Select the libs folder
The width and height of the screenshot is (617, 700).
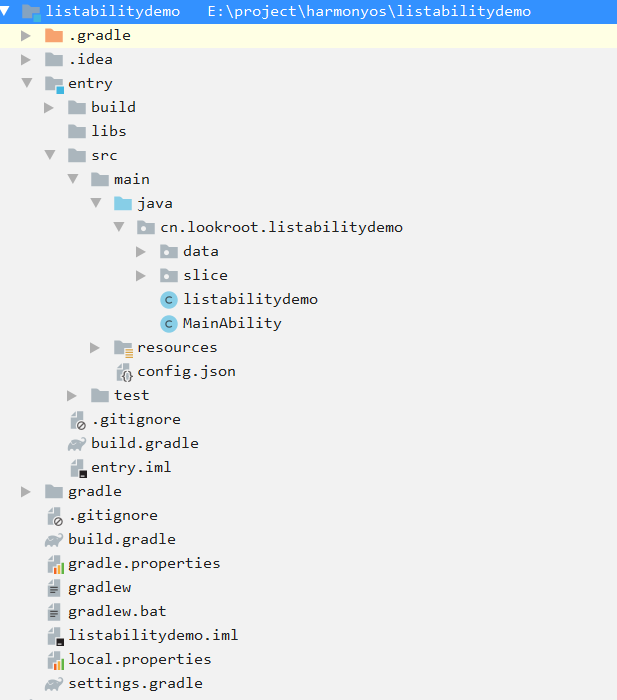tap(108, 131)
